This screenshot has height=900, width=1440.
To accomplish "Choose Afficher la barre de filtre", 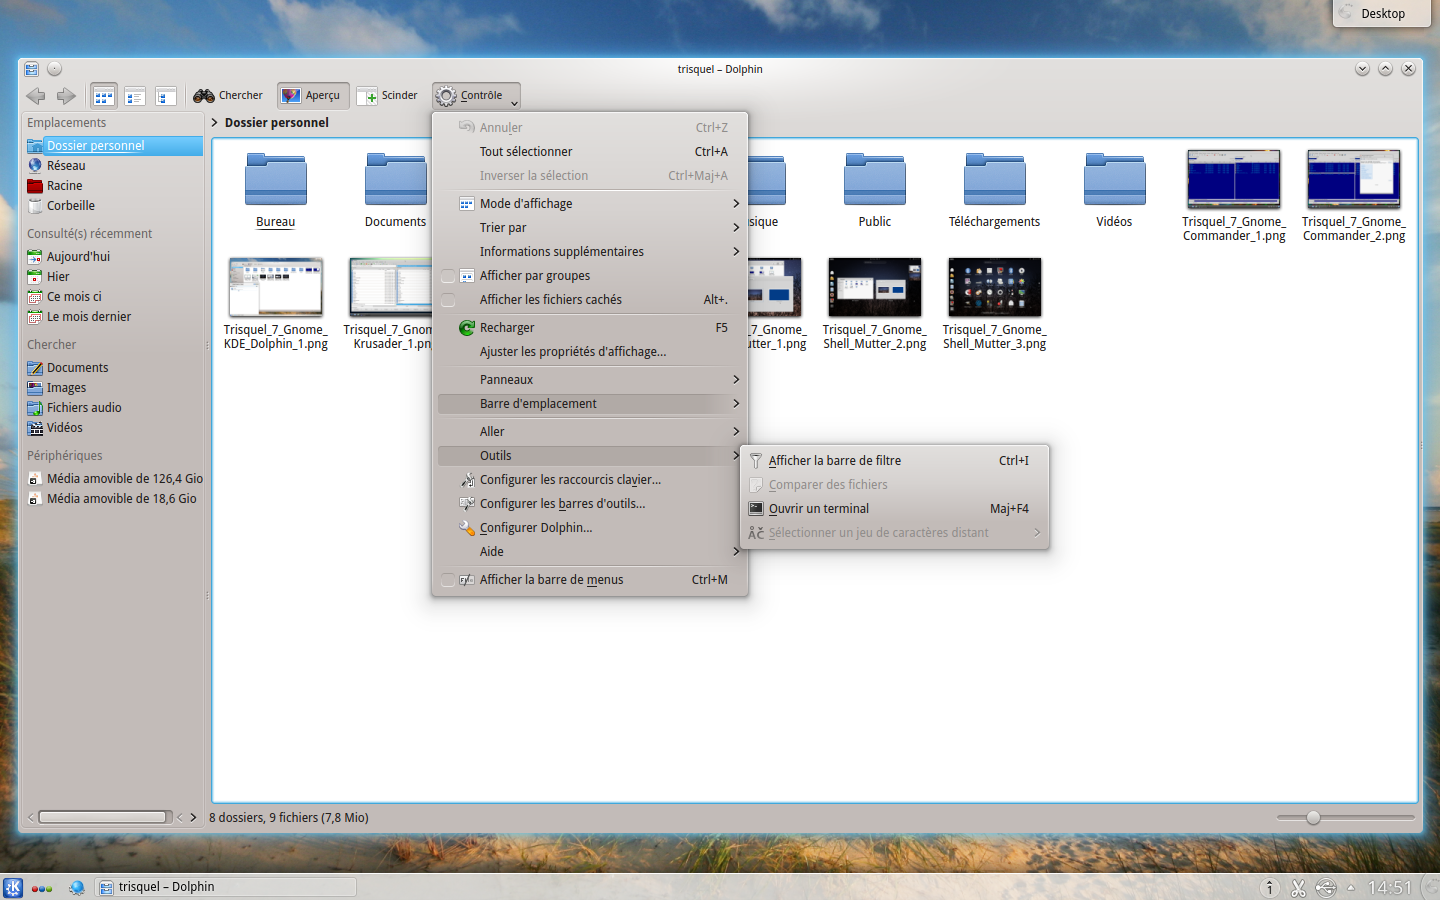I will pos(894,461).
